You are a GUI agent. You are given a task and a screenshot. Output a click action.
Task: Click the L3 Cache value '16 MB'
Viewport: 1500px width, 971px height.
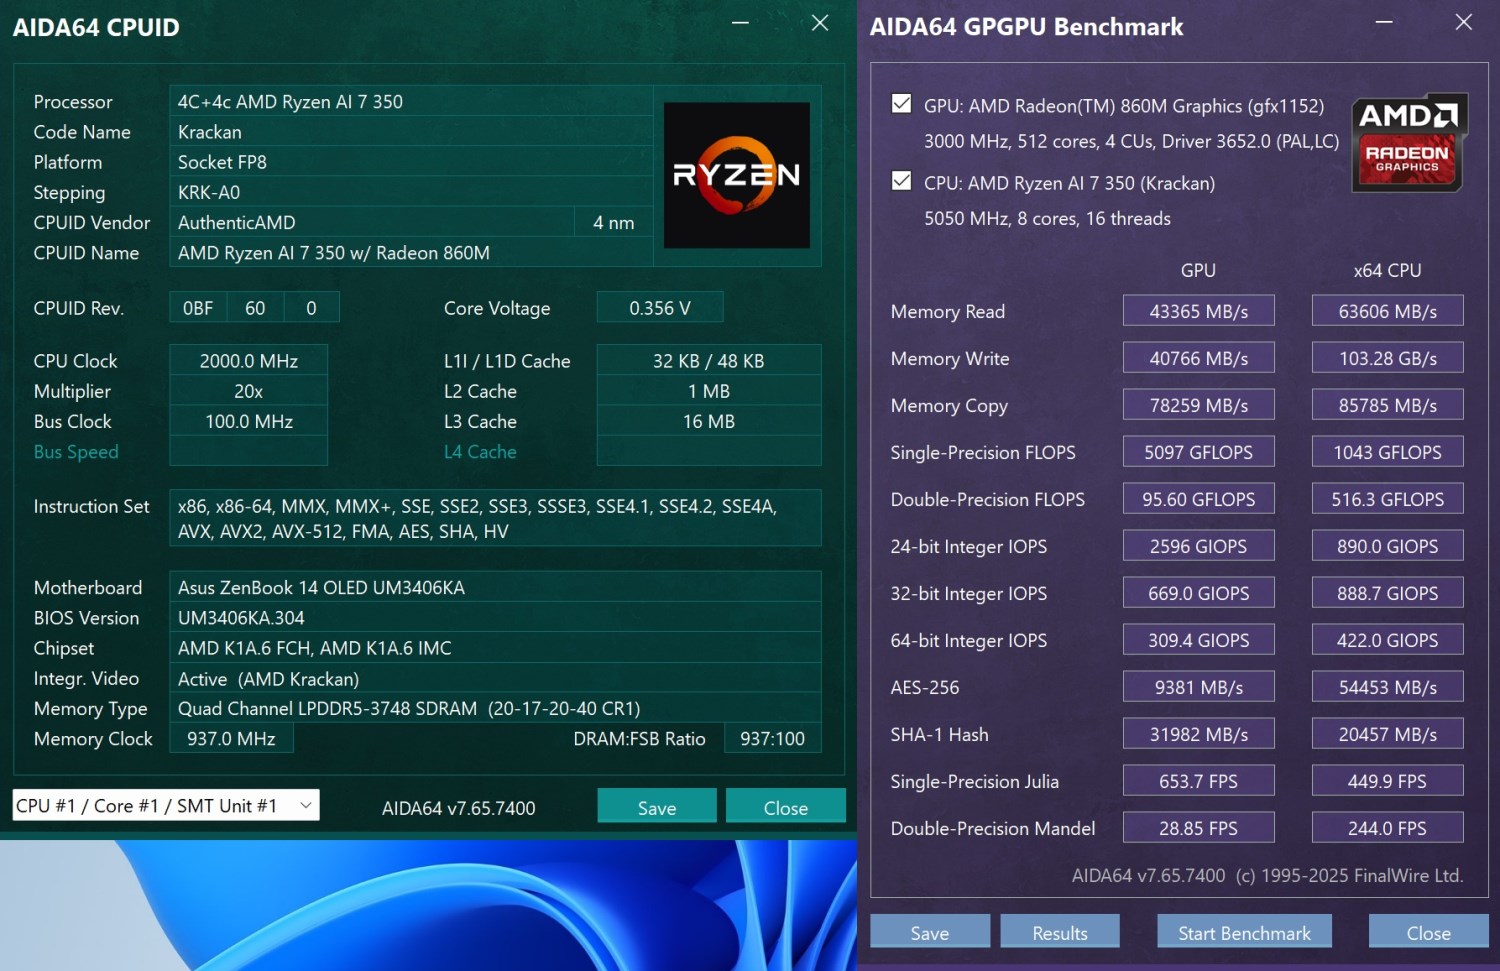[x=709, y=421]
